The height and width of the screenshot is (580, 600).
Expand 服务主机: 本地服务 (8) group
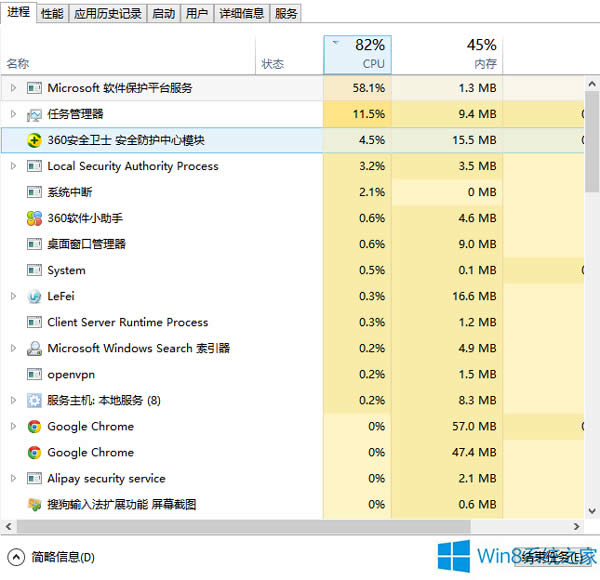click(13, 401)
